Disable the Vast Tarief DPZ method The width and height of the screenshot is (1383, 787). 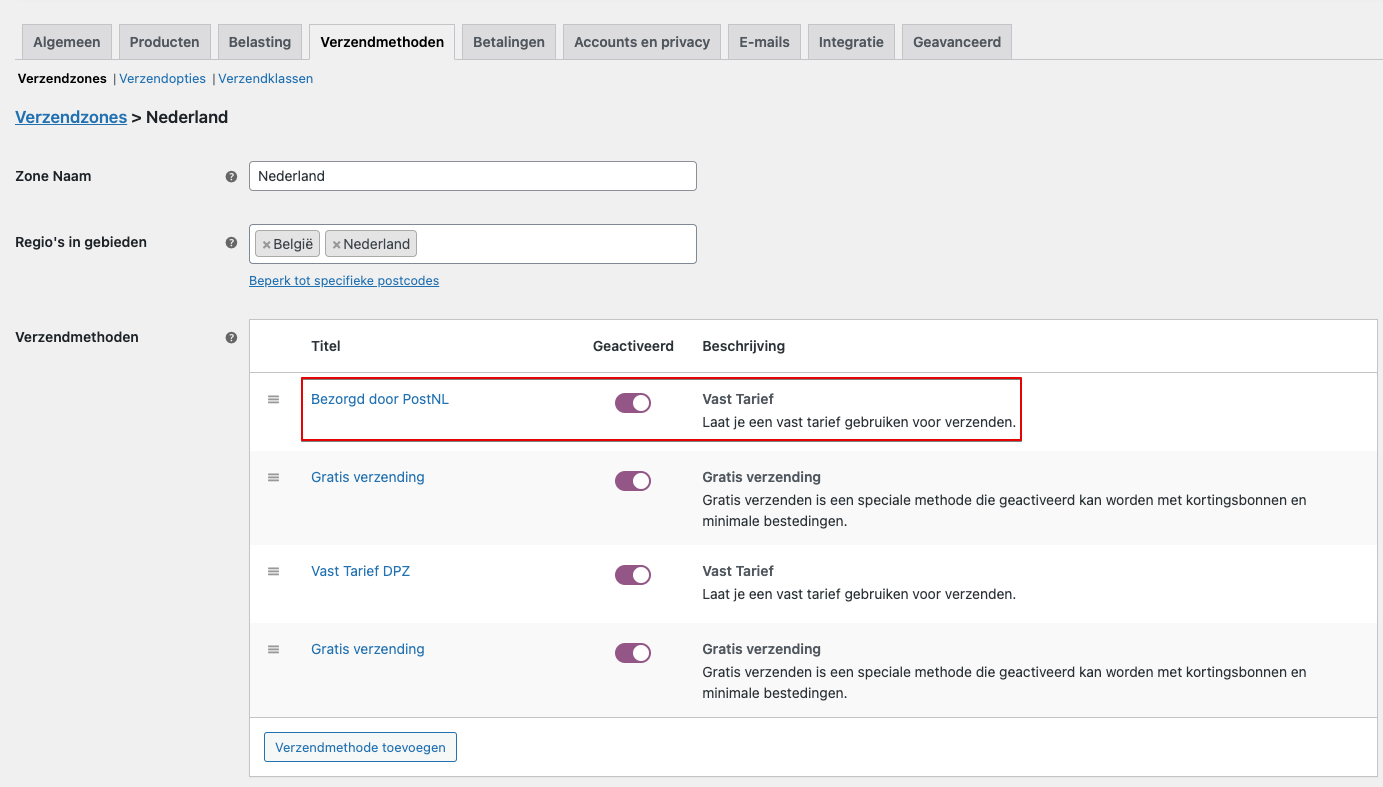[633, 574]
